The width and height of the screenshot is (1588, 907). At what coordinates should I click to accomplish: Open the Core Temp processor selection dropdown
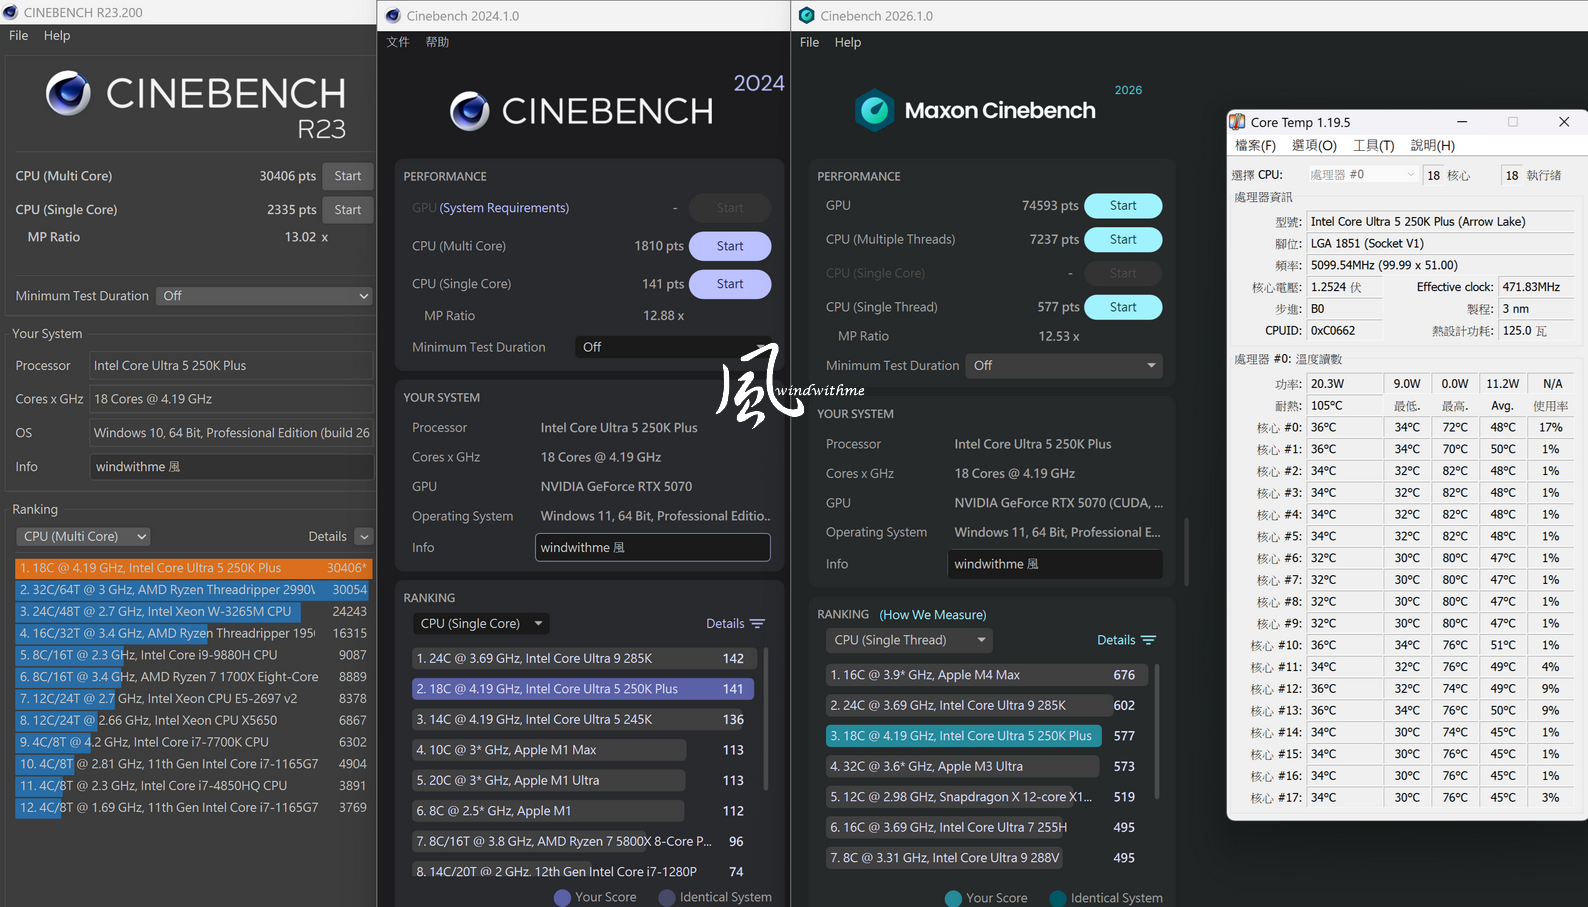pos(1362,175)
